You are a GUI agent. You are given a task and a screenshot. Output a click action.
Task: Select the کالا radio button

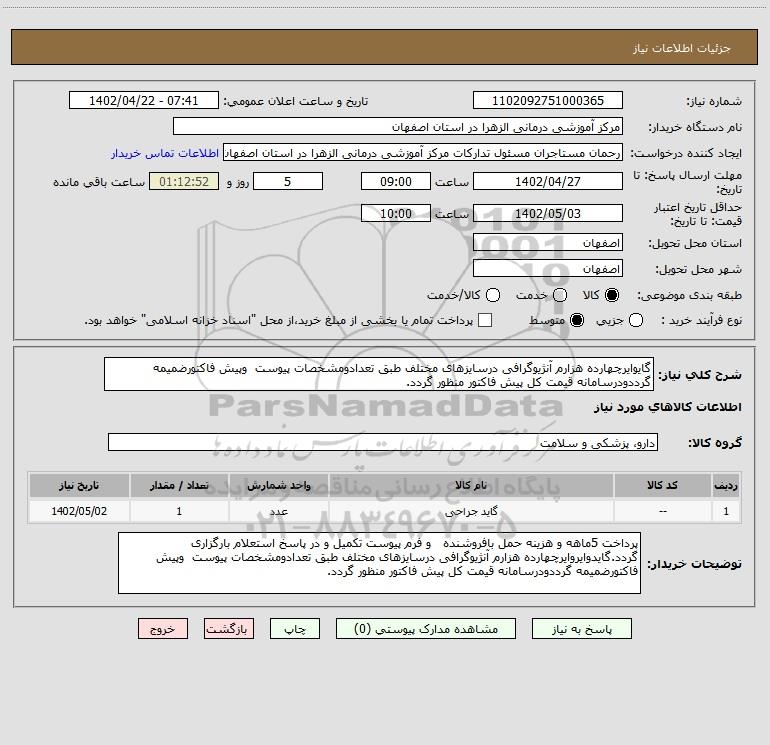click(612, 295)
